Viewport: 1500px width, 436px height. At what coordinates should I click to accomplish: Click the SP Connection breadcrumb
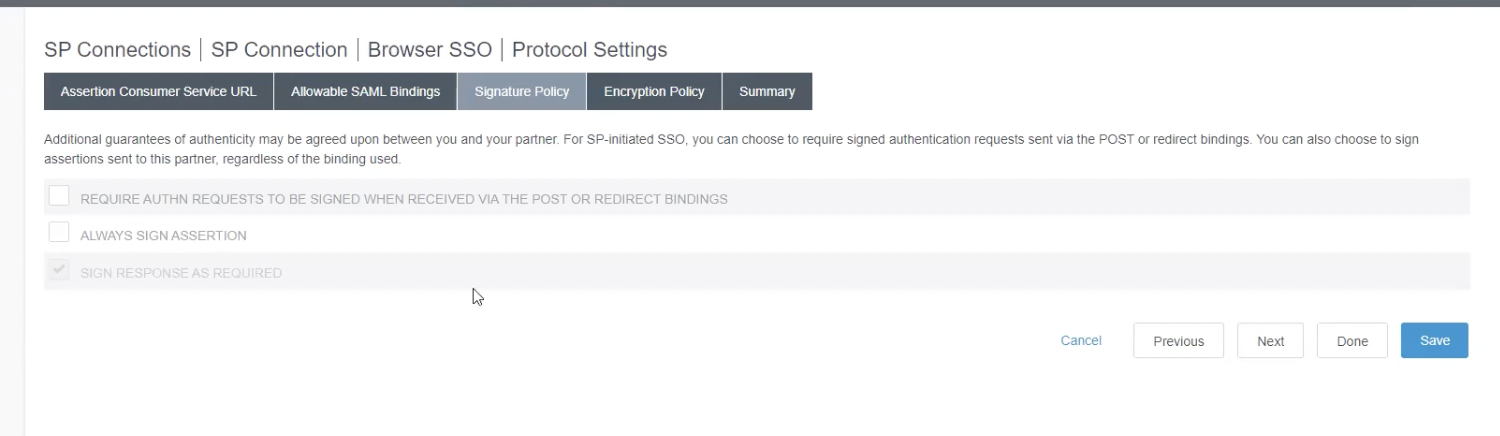[x=279, y=50]
